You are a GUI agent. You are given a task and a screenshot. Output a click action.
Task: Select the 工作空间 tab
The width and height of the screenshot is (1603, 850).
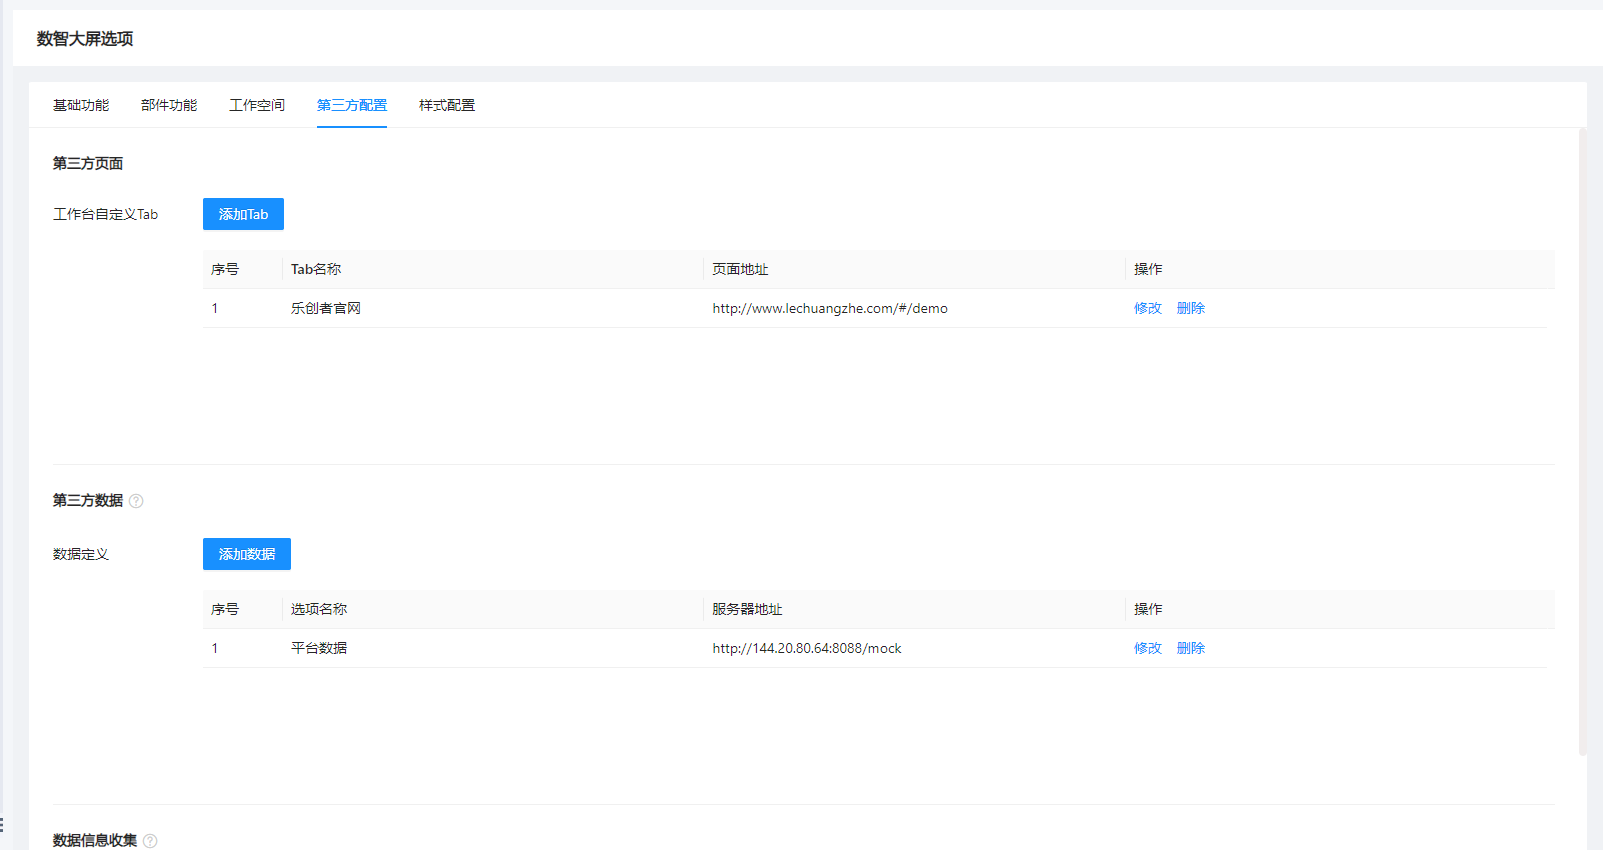(x=257, y=105)
